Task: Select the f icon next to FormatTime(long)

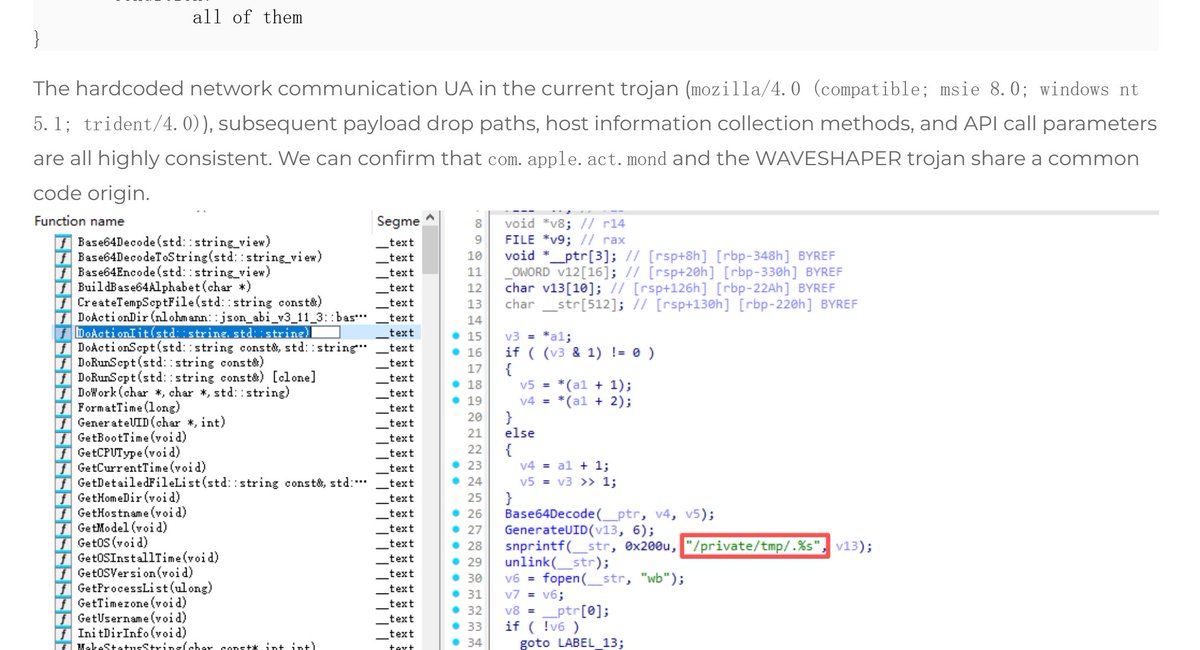Action: click(x=63, y=408)
